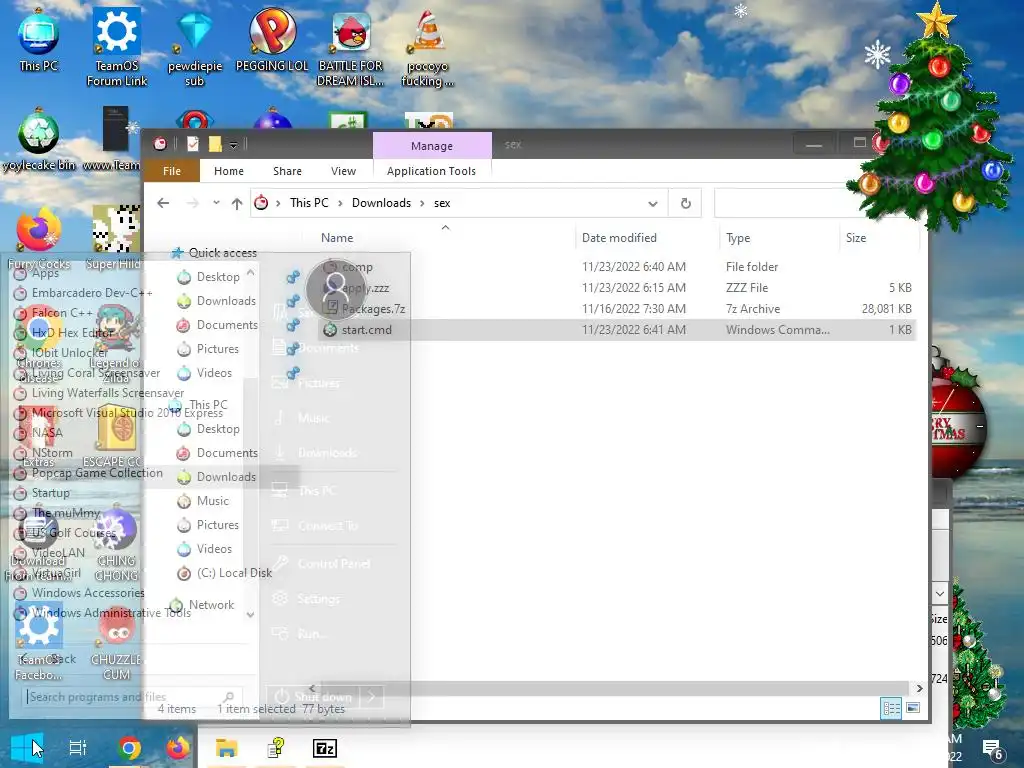1024x768 pixels.
Task: Click Search programs and files box in Start menu
Action: point(131,697)
